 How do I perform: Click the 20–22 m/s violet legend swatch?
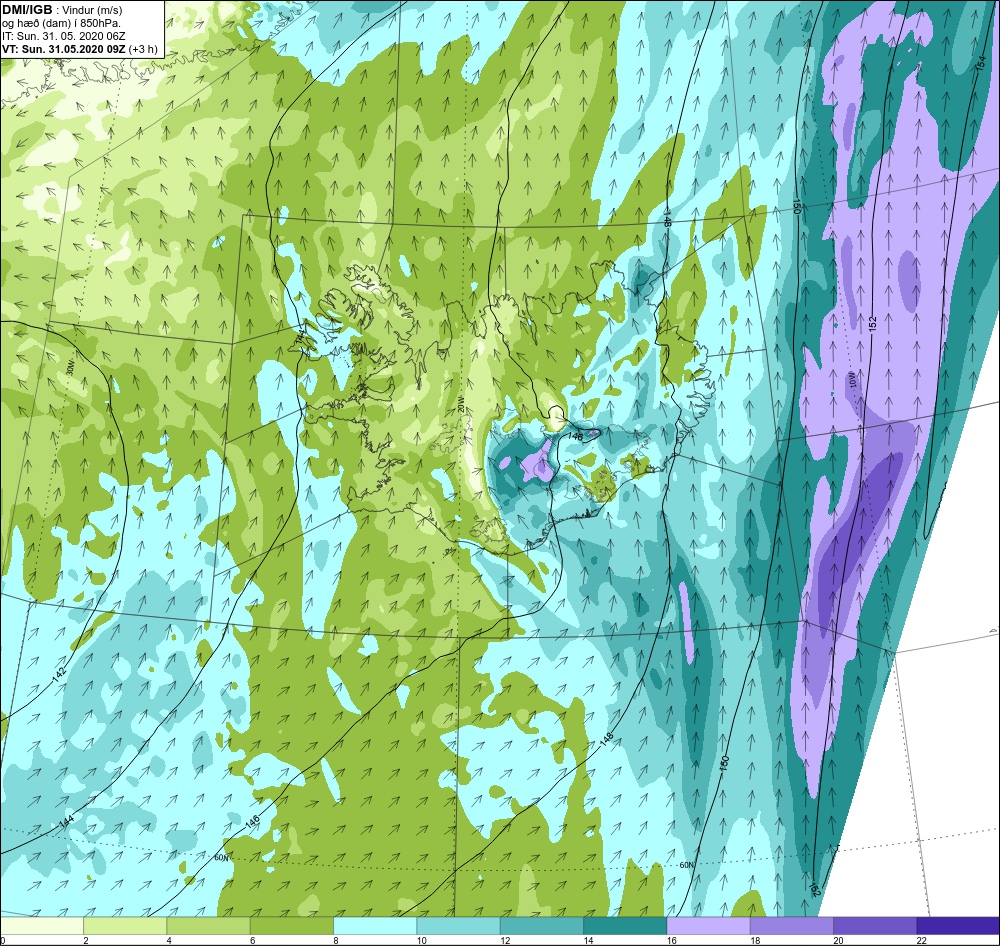[x=874, y=925]
